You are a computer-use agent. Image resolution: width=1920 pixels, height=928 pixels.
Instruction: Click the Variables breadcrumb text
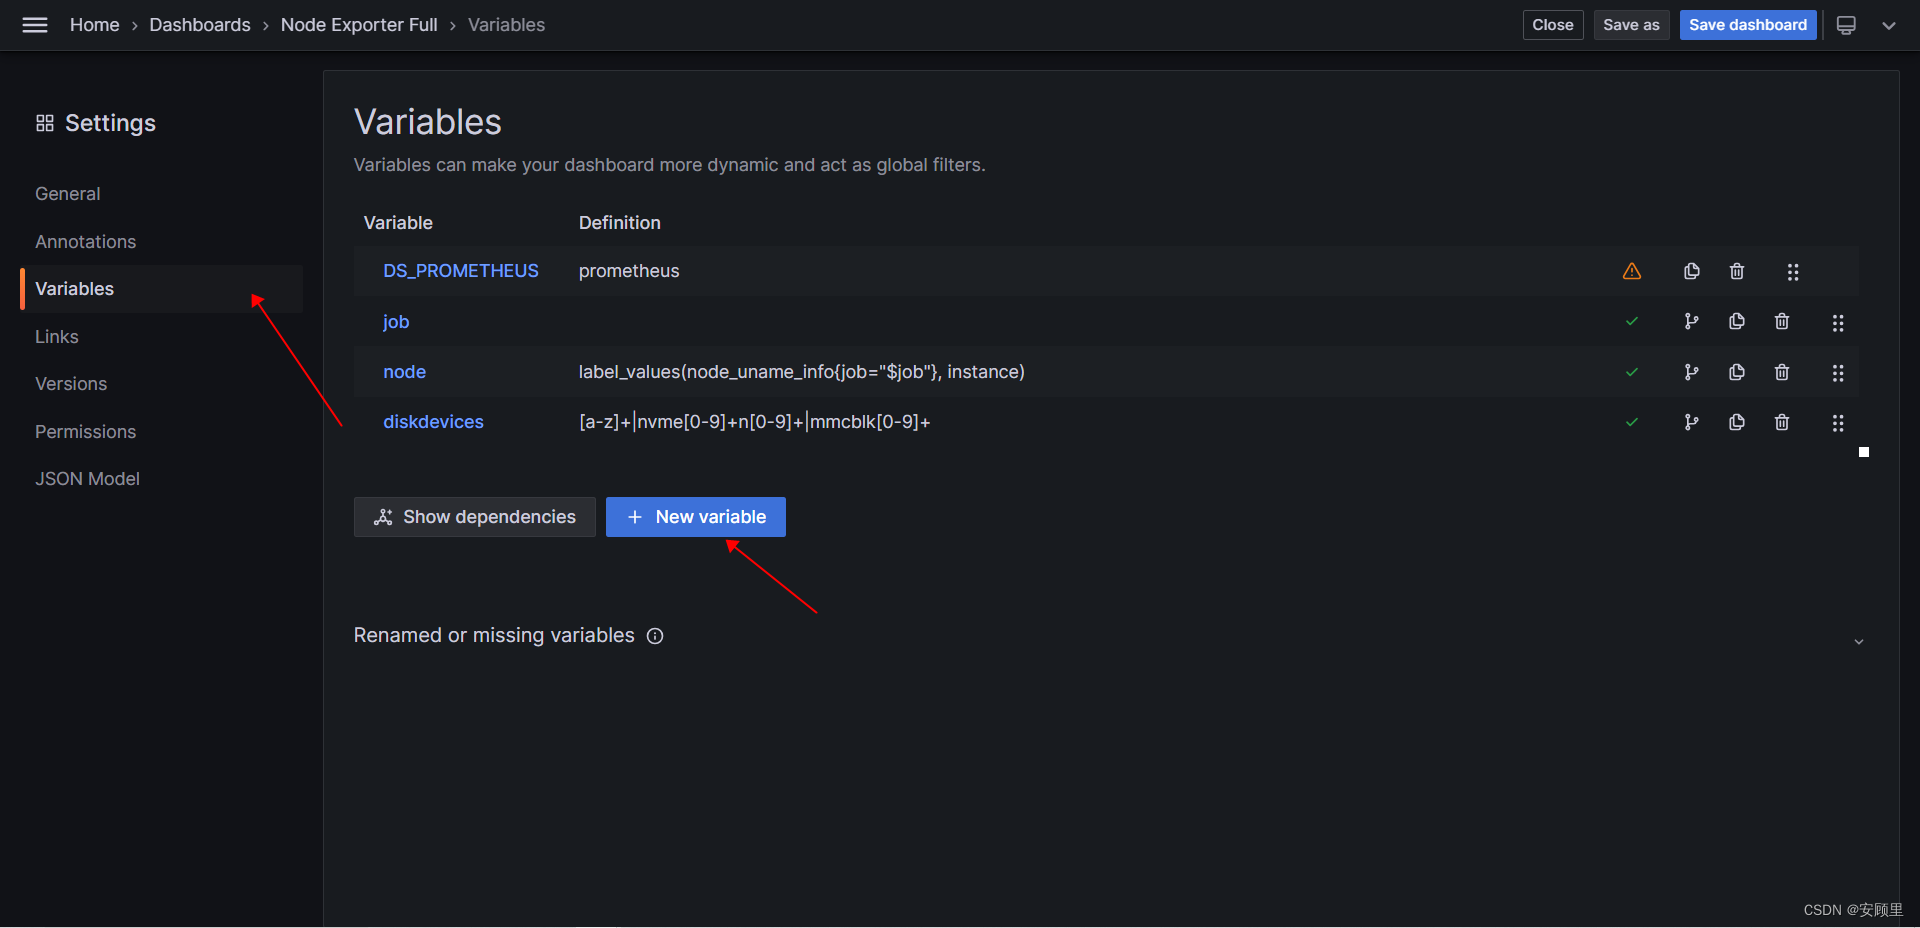pos(507,25)
